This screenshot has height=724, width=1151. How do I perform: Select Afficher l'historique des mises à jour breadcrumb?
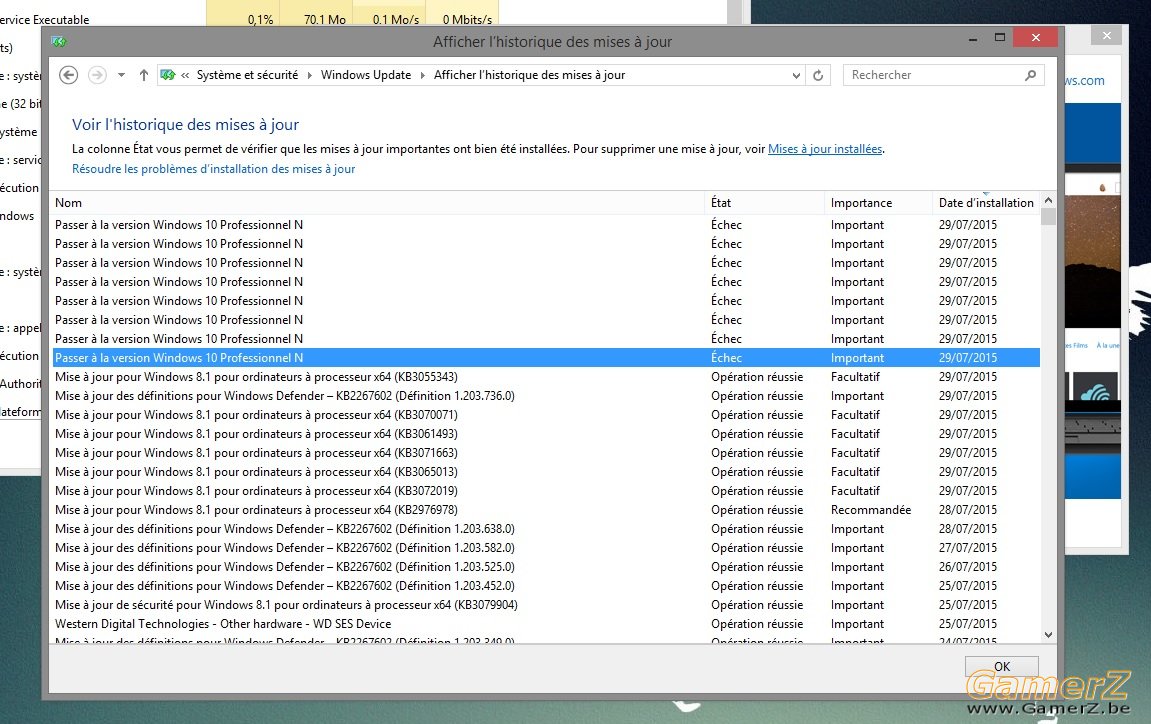(529, 75)
